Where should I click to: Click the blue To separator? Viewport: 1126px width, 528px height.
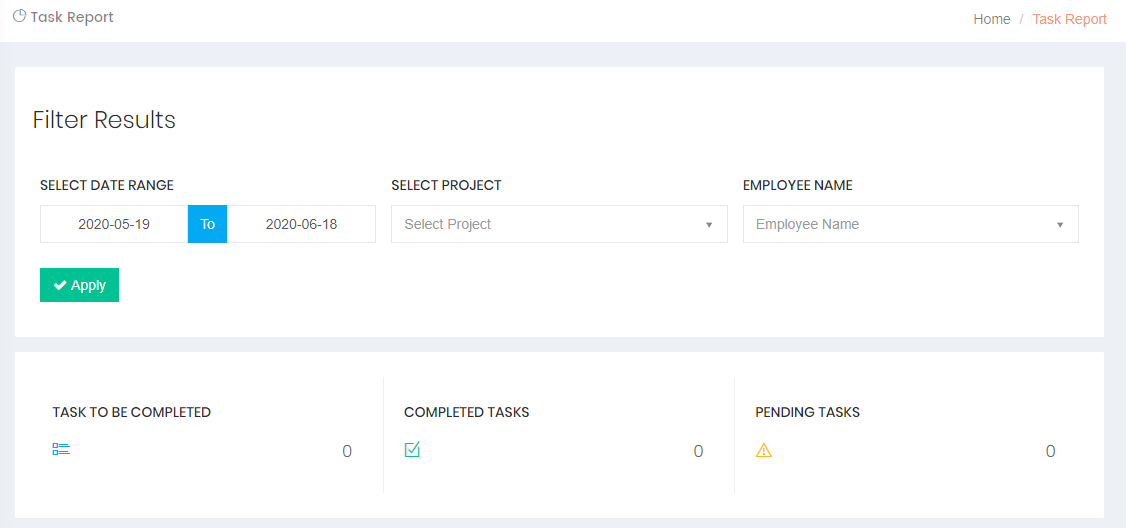[x=207, y=224]
